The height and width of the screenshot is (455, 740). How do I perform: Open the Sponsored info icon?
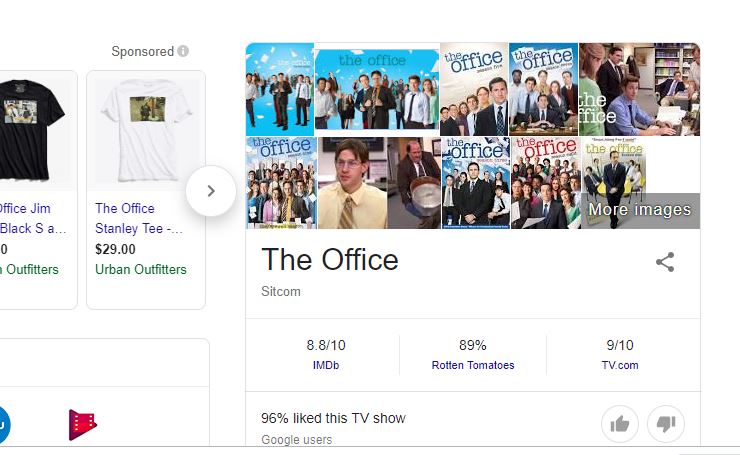183,51
